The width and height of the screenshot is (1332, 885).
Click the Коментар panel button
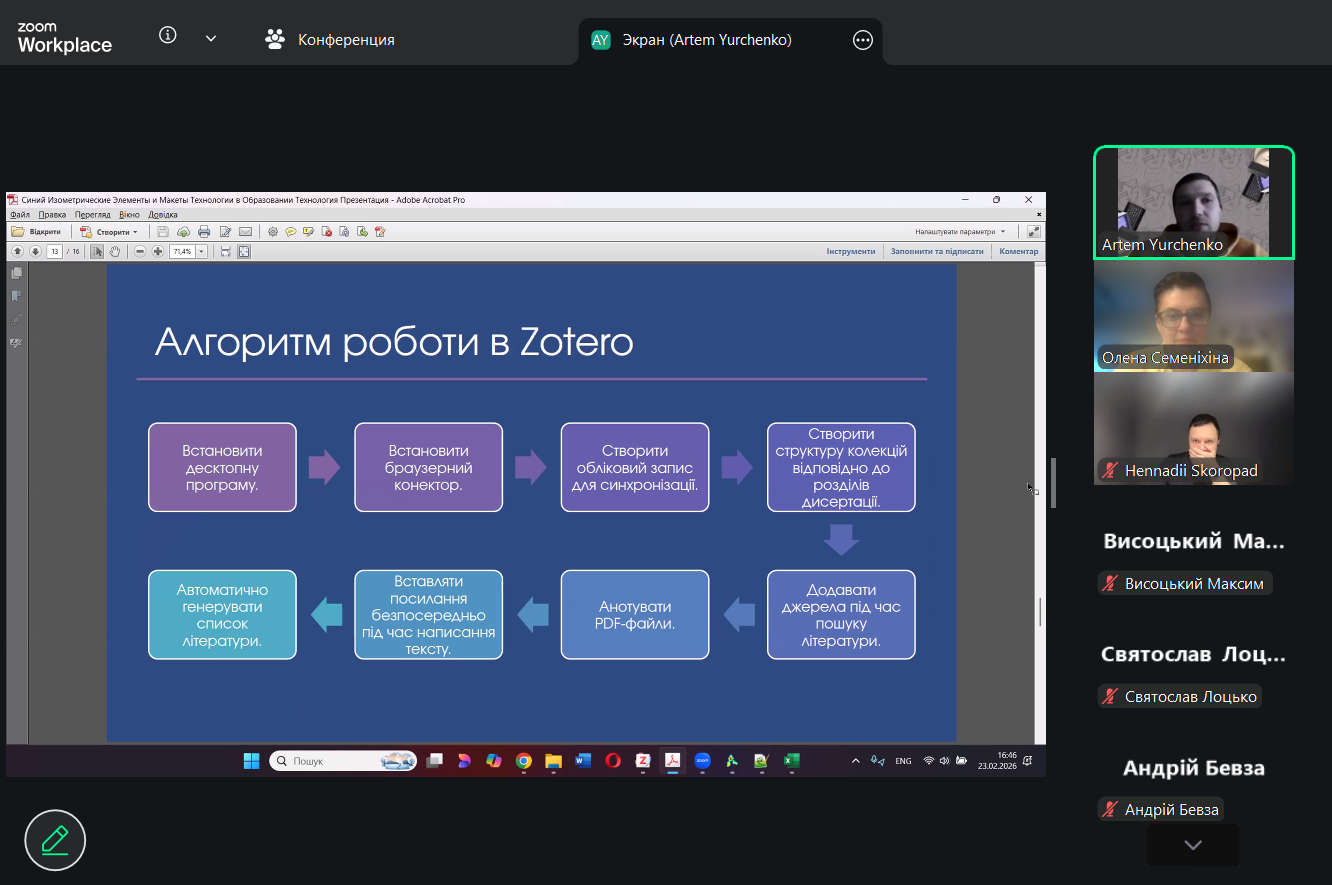1018,251
